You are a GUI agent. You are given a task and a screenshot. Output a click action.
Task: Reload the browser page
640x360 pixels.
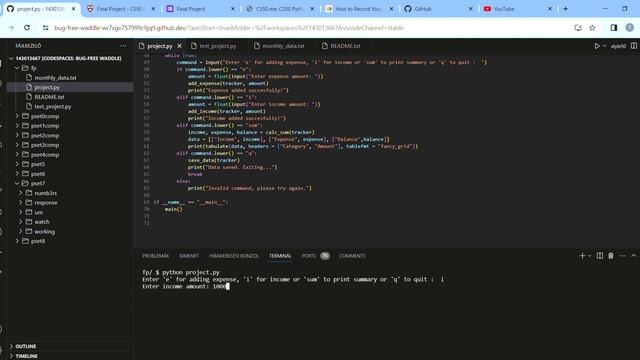[x=27, y=28]
